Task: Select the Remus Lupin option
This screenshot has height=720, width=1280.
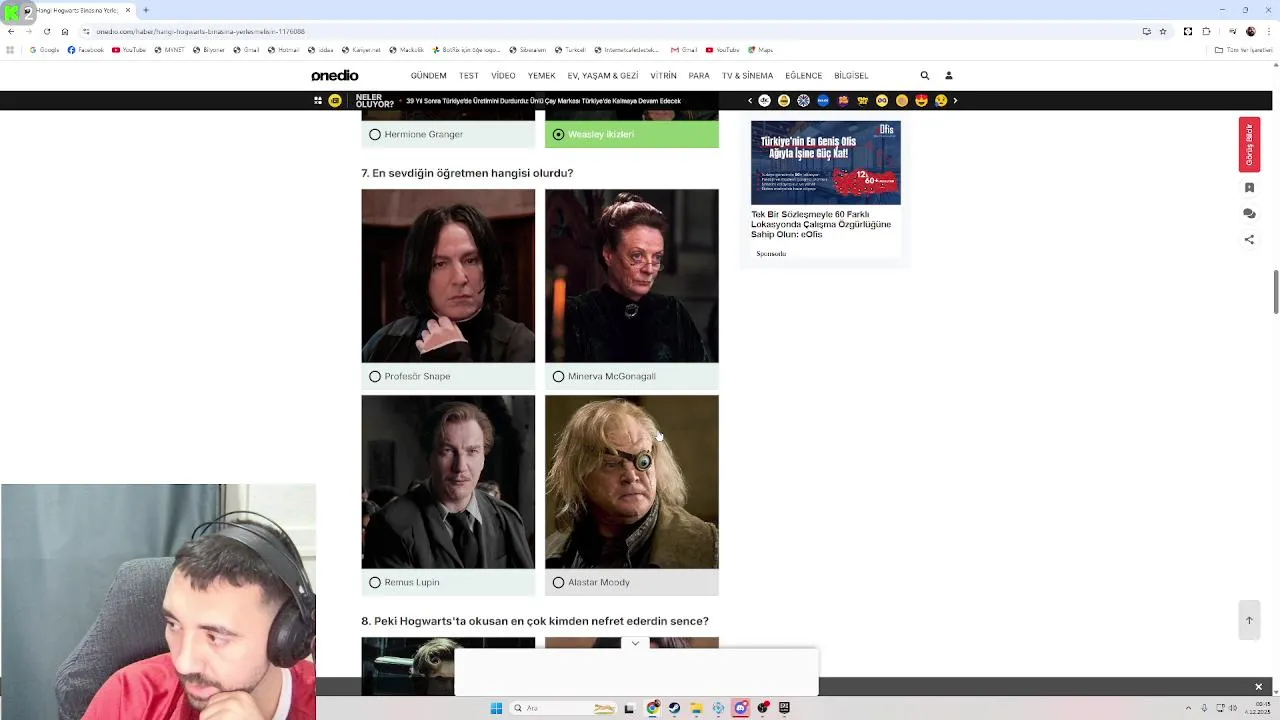Action: pyautogui.click(x=448, y=582)
